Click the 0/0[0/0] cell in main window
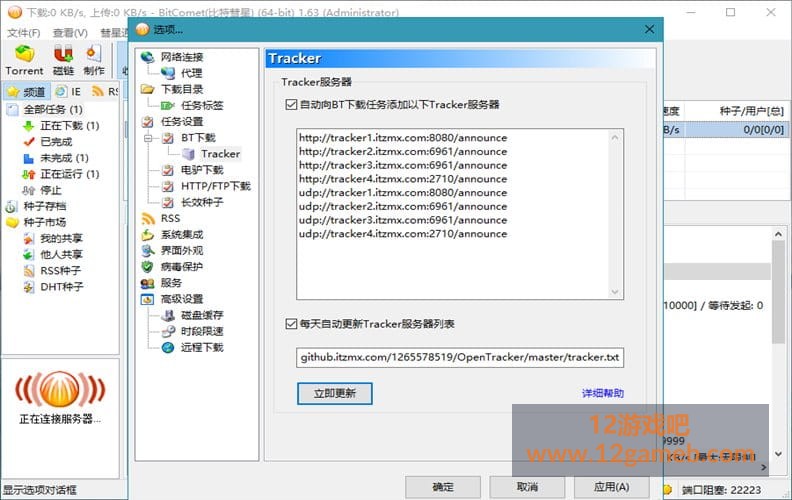 click(764, 130)
